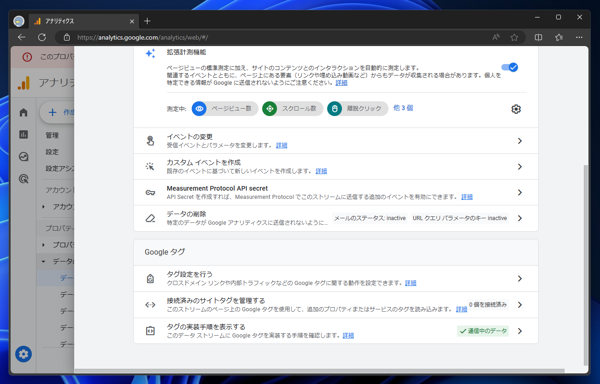This screenshot has height=384, width=600.
Task: Open a new tab with plus
Action: pyautogui.click(x=147, y=21)
